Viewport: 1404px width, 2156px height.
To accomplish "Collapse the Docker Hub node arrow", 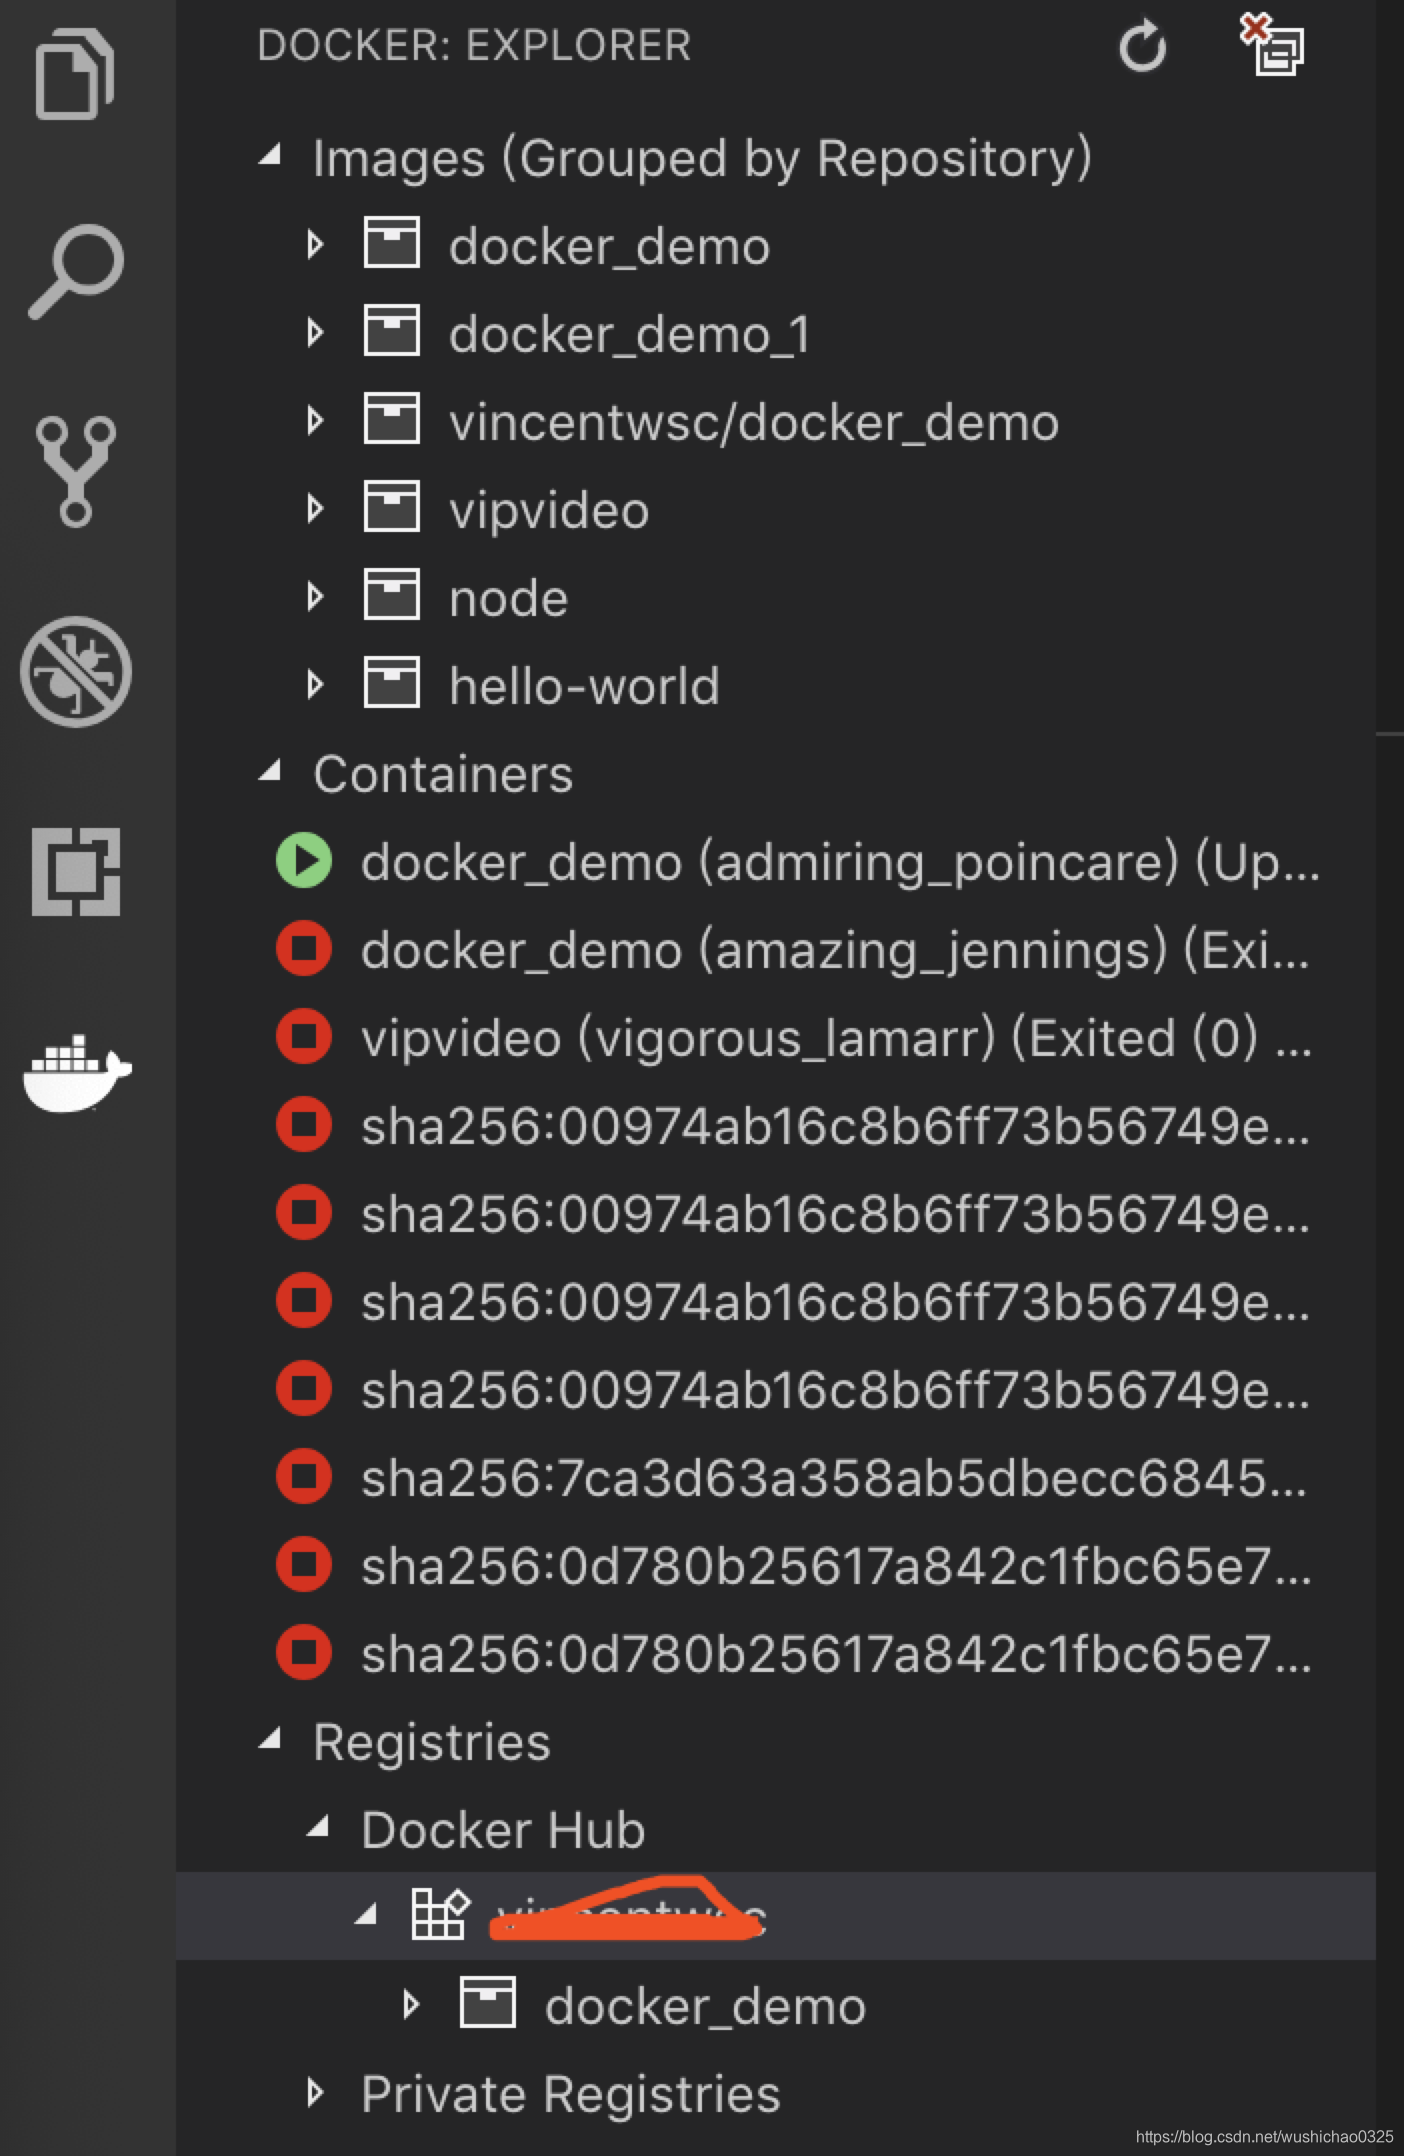I will tap(318, 1827).
